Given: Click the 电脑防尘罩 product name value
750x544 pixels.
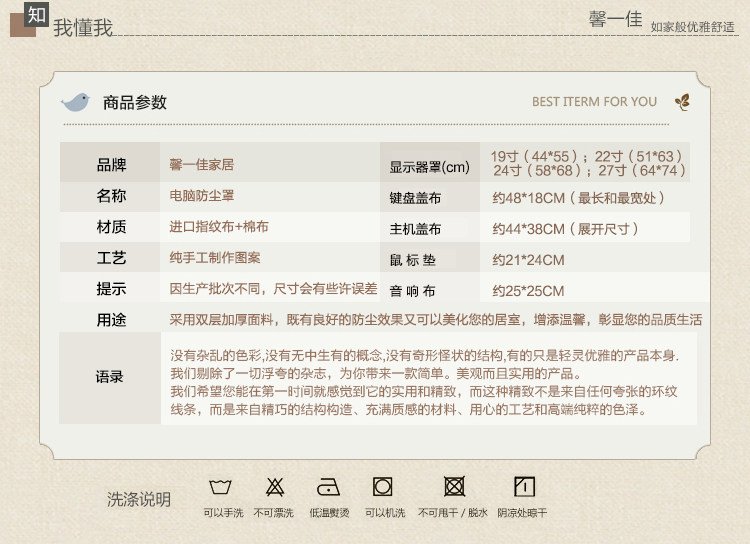Looking at the screenshot, I should tap(202, 196).
